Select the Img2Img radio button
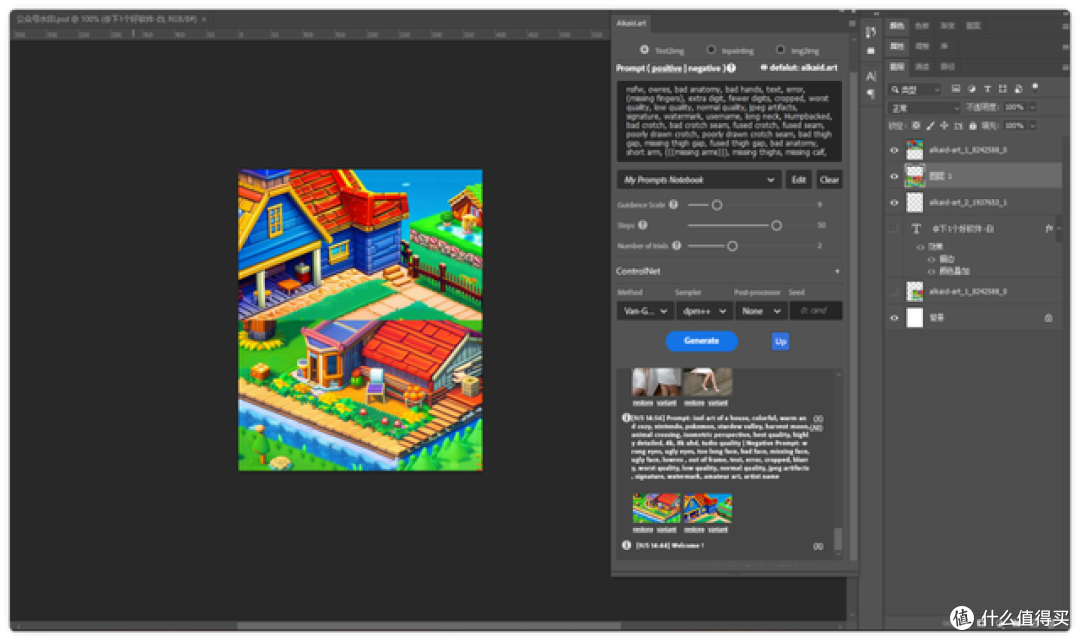The height and width of the screenshot is (641, 1080). tap(780, 50)
